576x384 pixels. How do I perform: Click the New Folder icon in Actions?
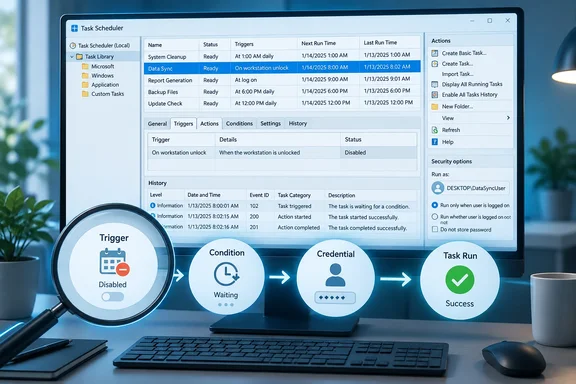coord(435,107)
